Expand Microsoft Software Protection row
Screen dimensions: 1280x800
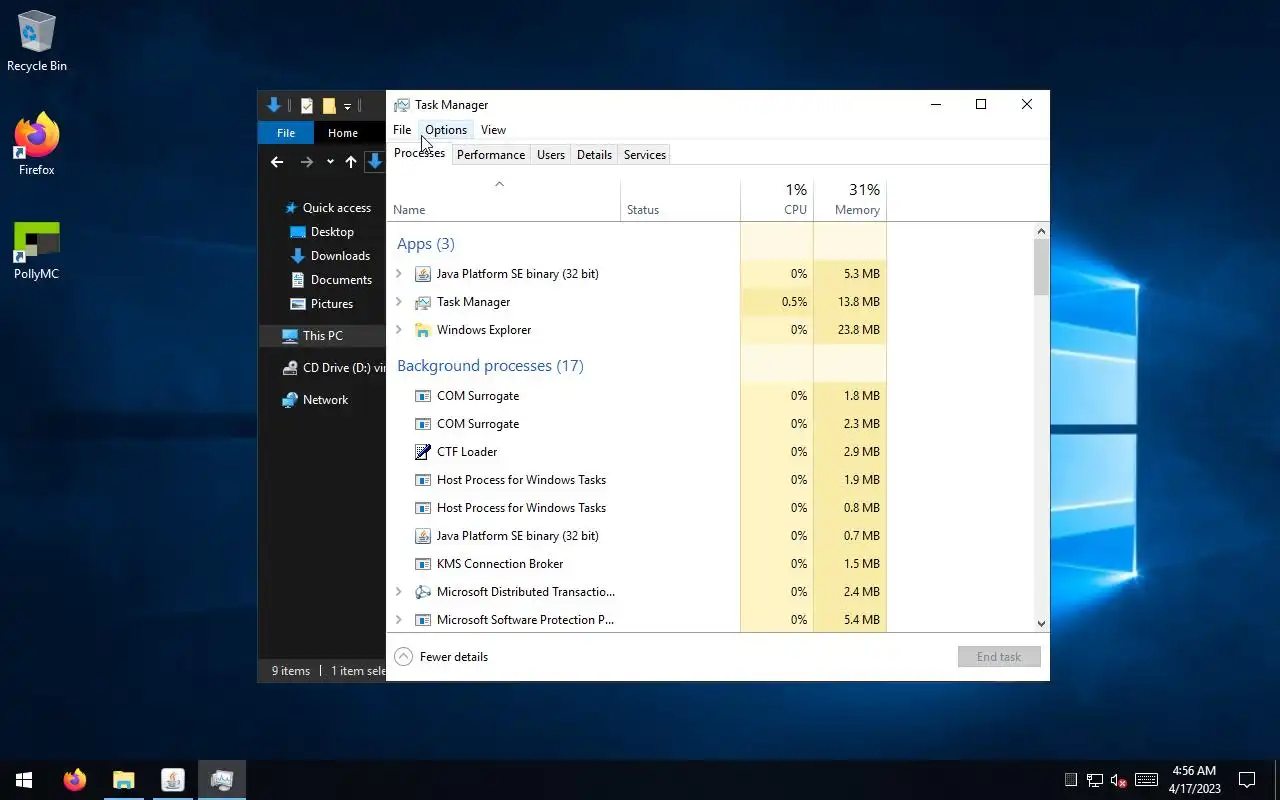pos(398,620)
